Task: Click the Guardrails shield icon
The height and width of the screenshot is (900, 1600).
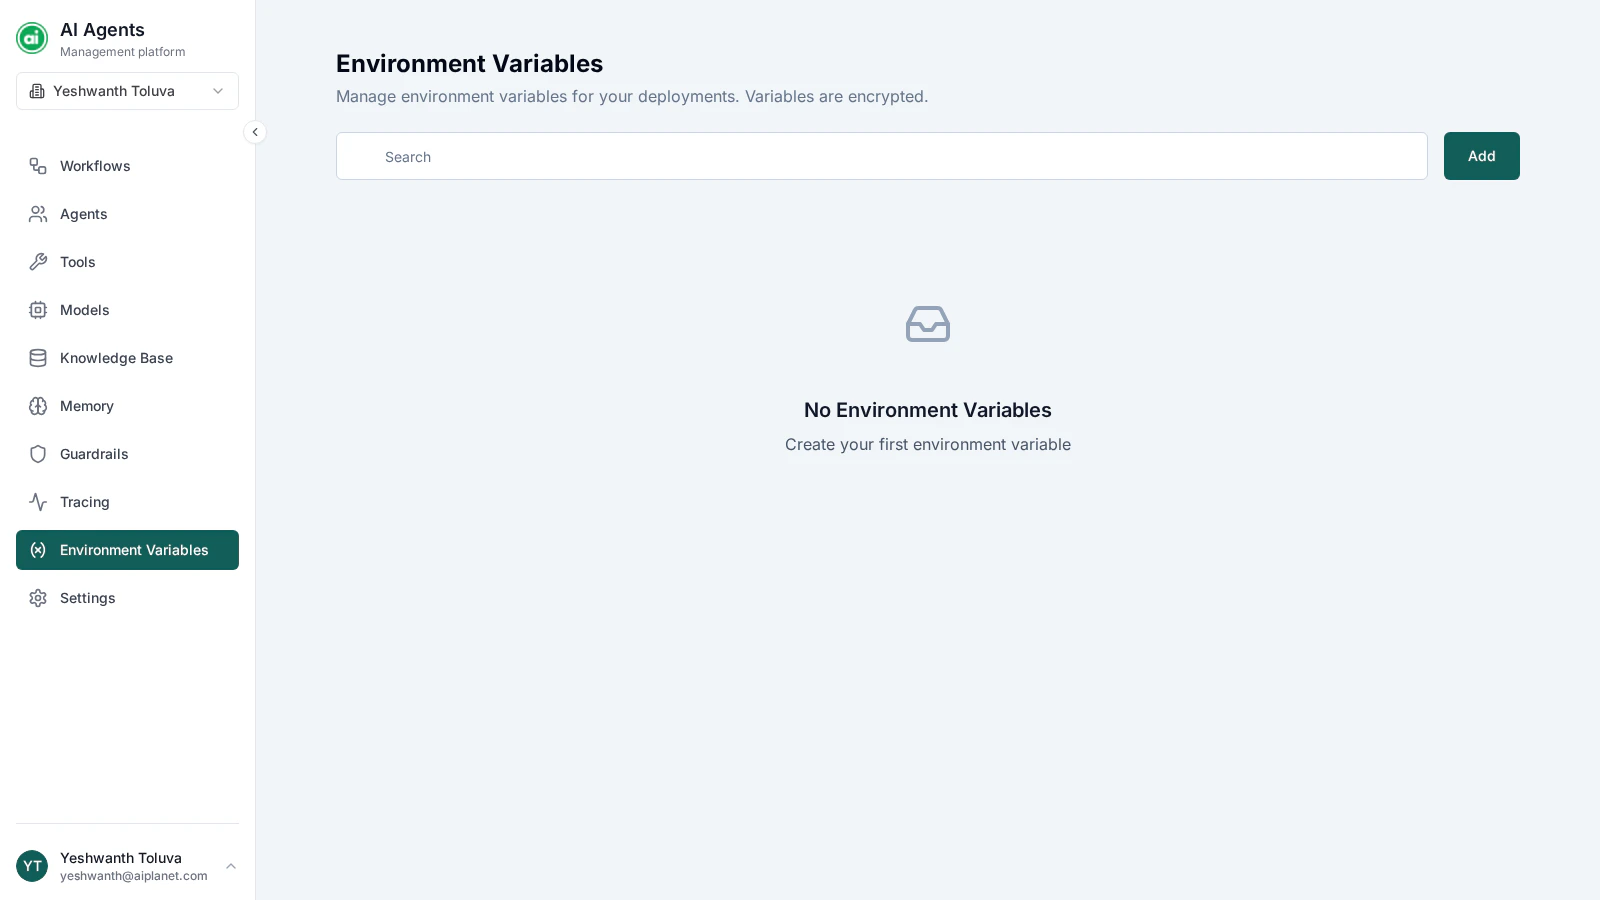Action: [38, 454]
